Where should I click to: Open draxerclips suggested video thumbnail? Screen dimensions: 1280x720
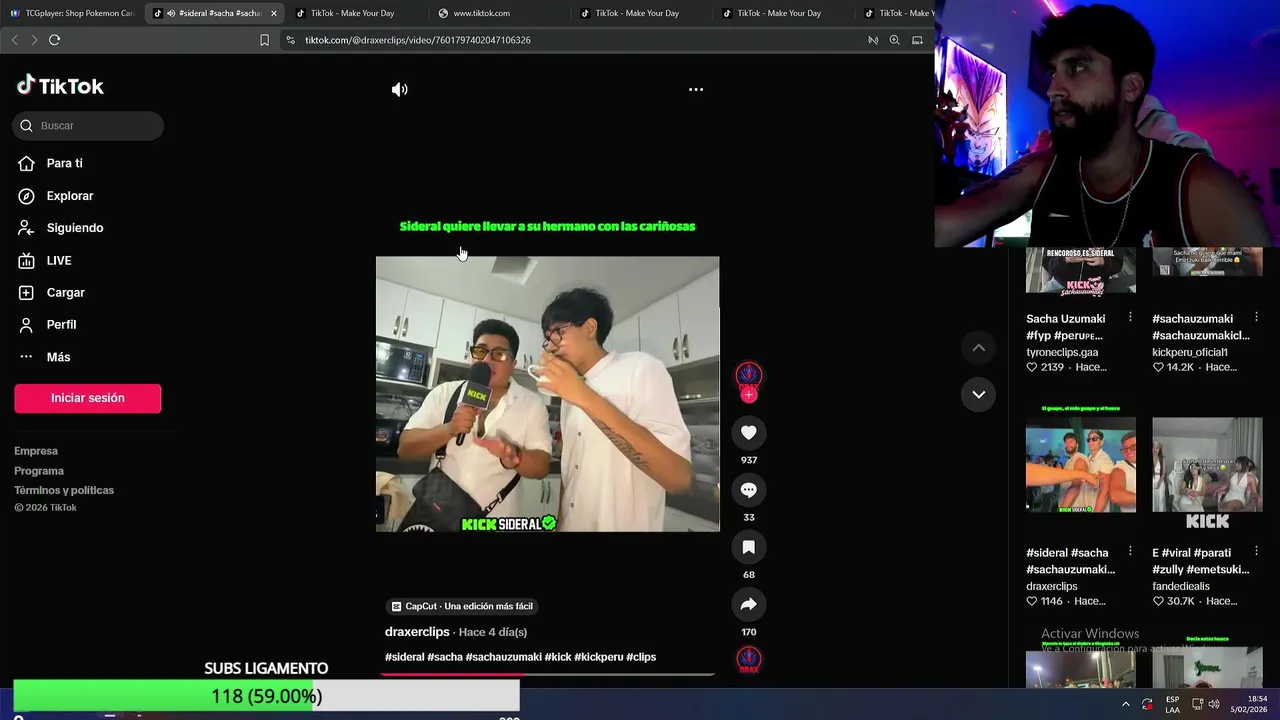[1081, 465]
